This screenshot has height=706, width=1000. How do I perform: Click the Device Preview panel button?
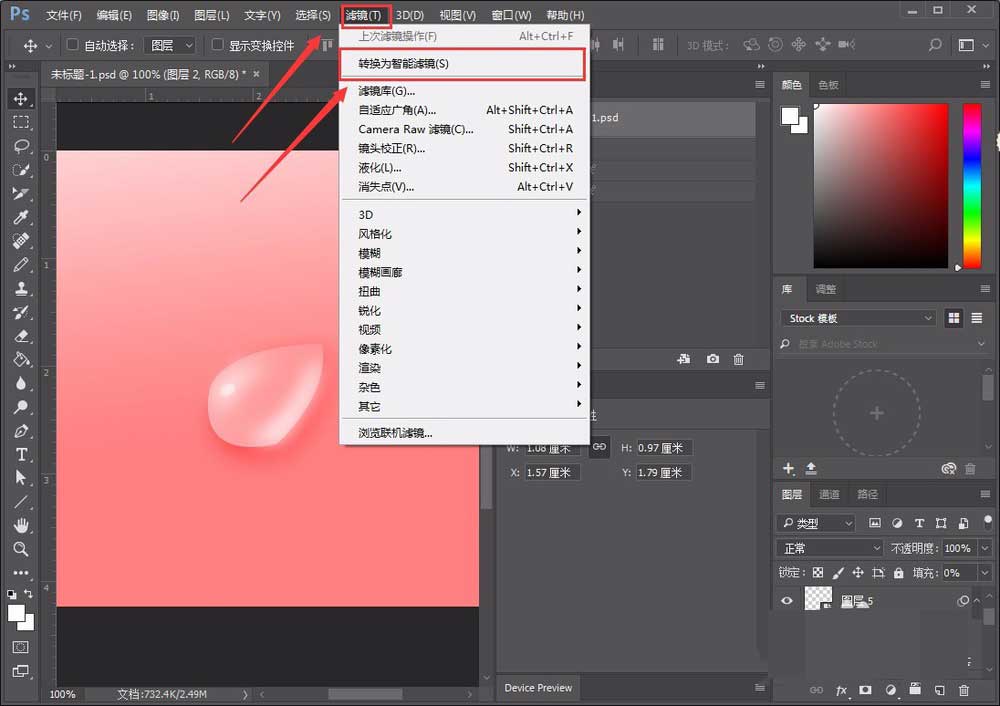click(x=538, y=687)
